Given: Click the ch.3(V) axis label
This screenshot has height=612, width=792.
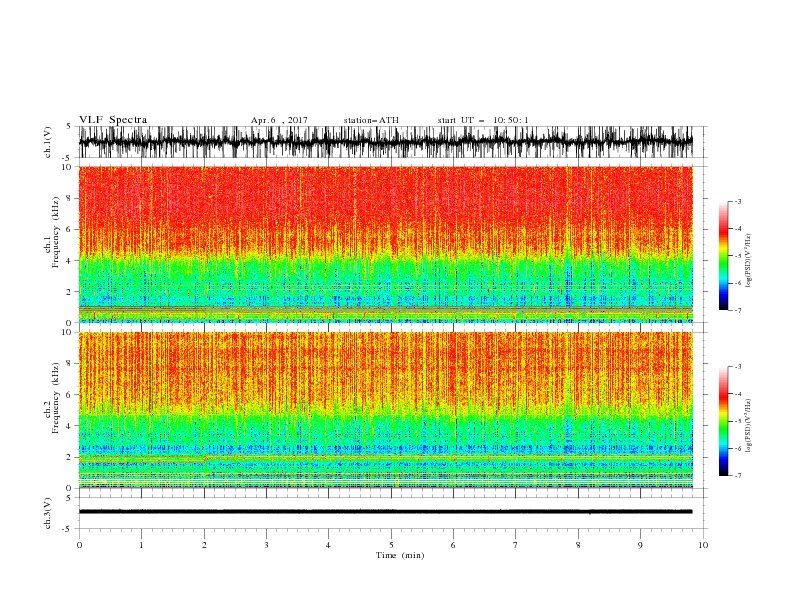Looking at the screenshot, I should [x=47, y=513].
